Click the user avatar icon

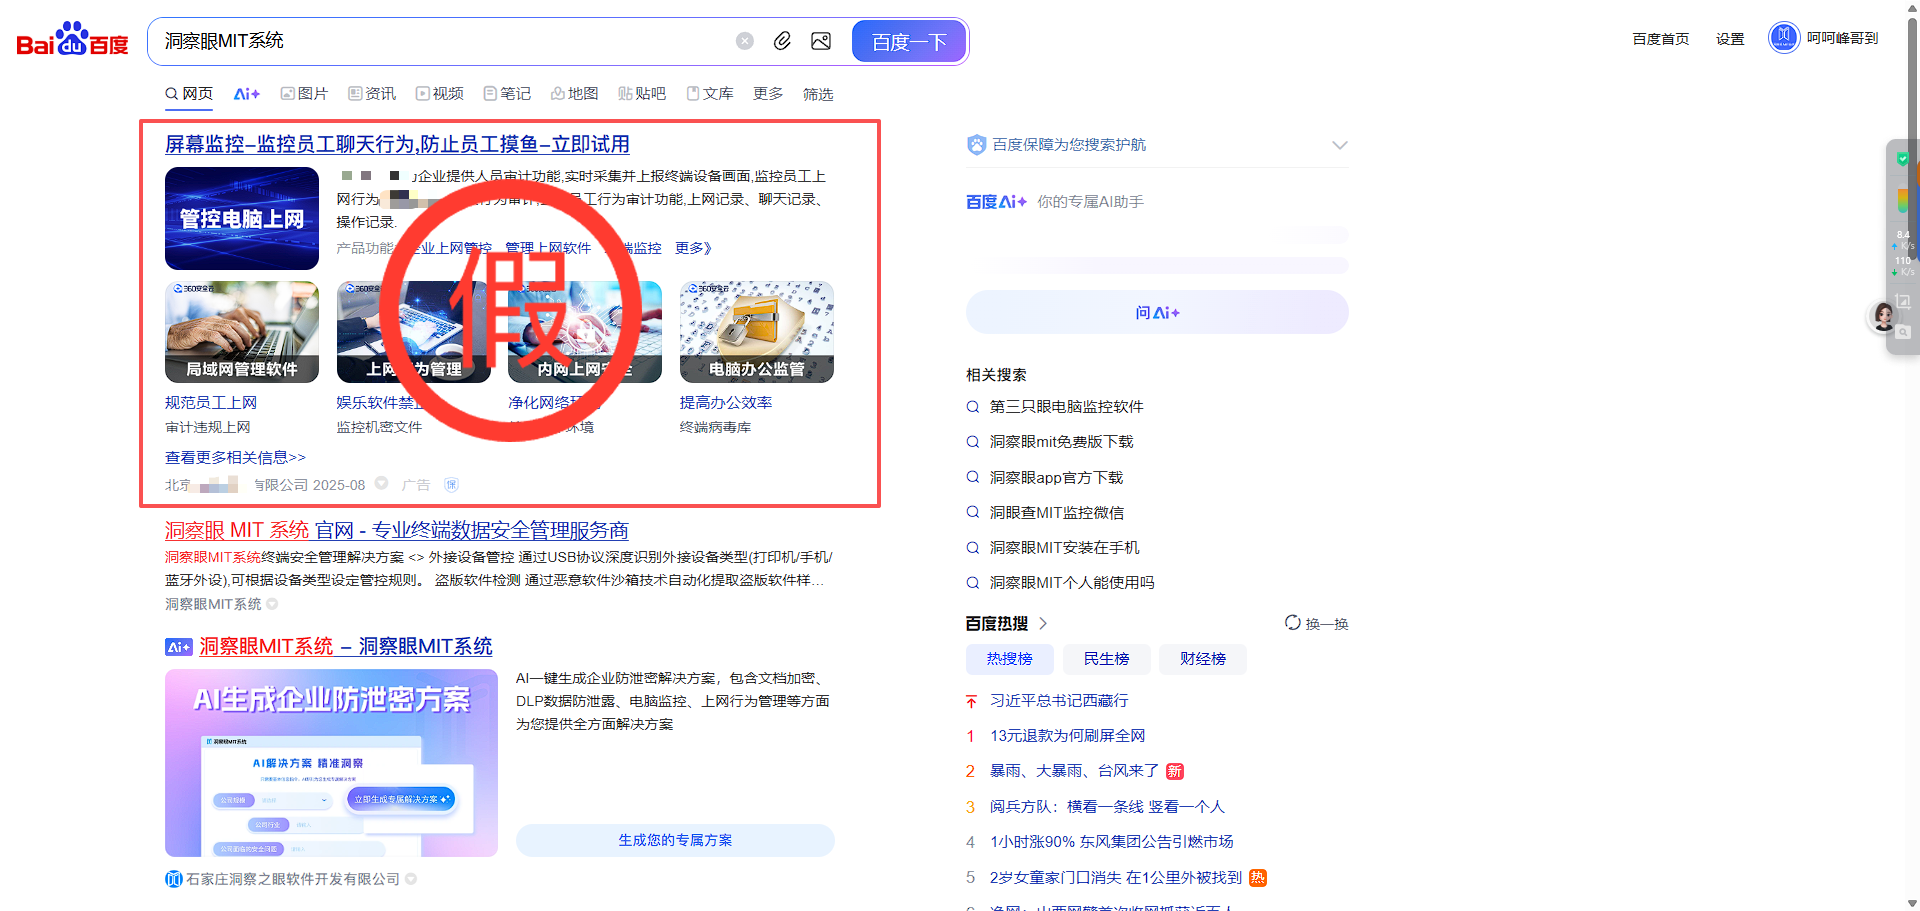point(1783,38)
